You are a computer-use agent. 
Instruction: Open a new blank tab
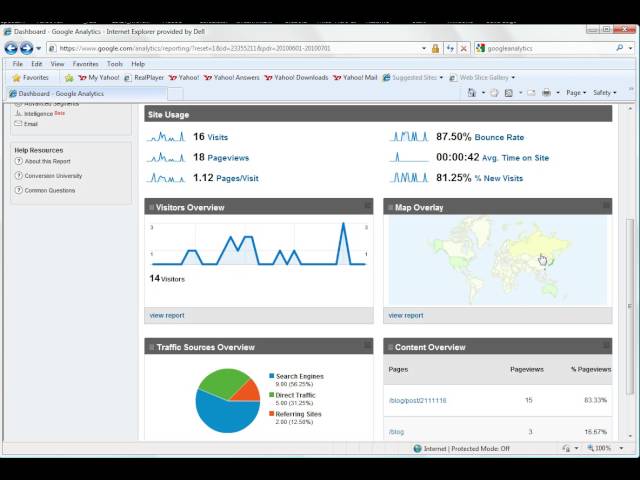(175, 94)
